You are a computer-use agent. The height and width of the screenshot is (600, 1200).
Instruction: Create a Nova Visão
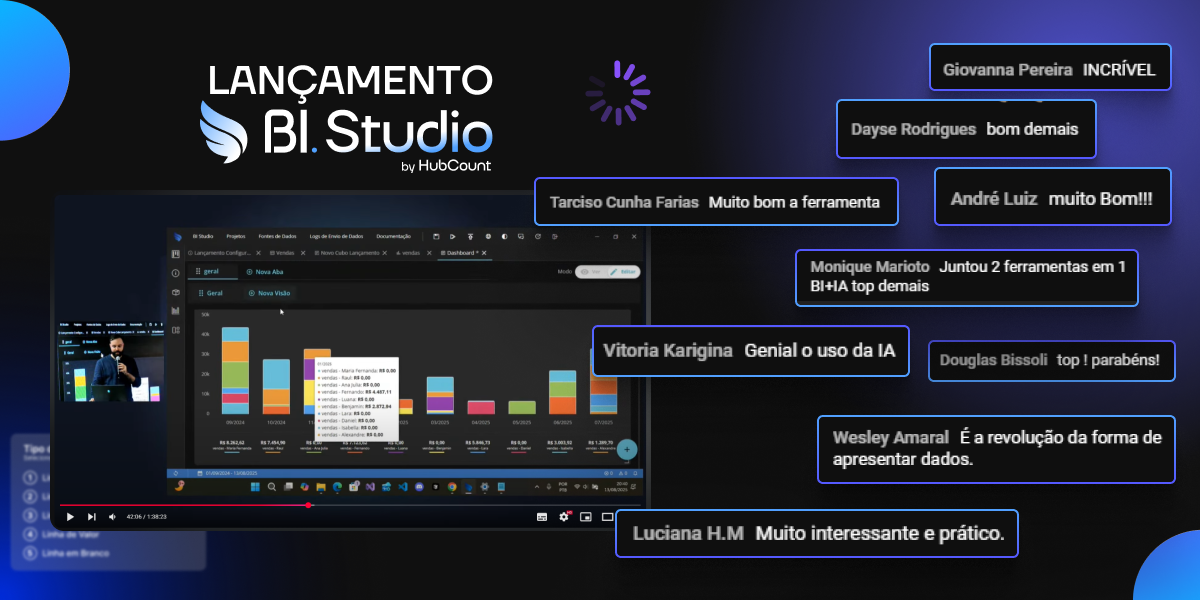(269, 293)
